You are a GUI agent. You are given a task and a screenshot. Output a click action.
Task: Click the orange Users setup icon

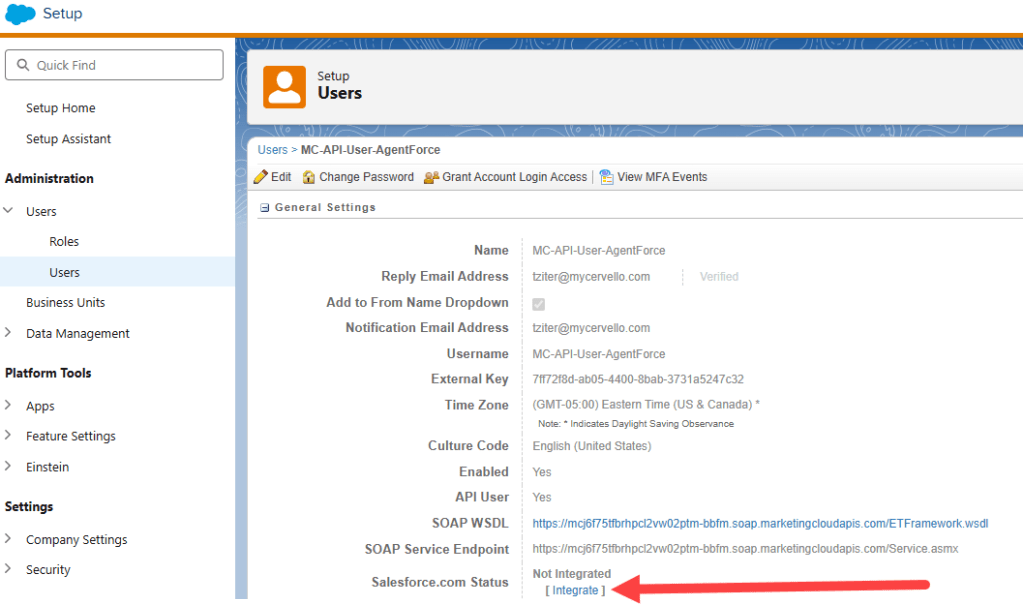[x=284, y=86]
